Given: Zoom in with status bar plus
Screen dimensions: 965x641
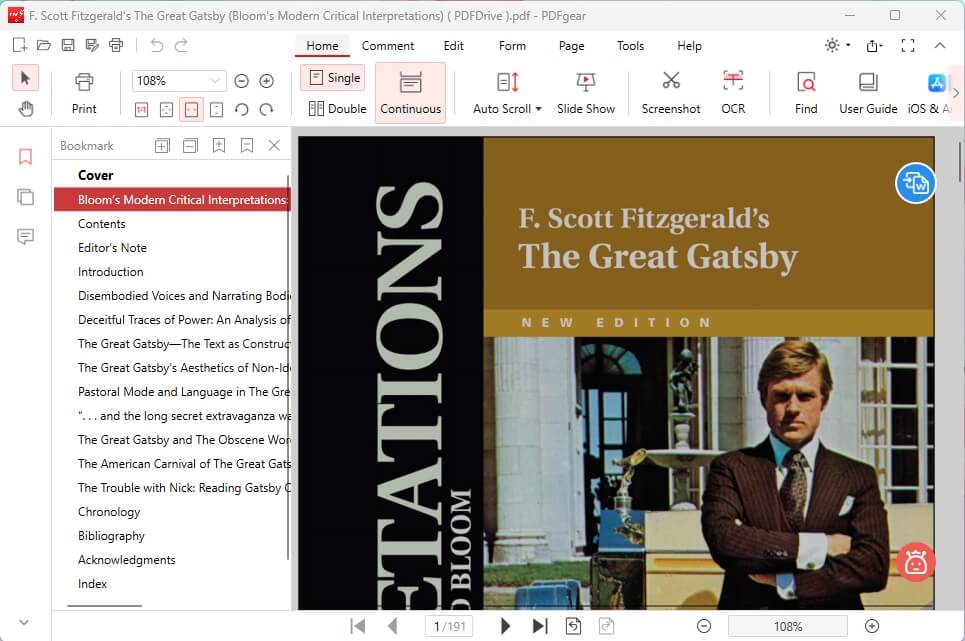Looking at the screenshot, I should point(871,626).
